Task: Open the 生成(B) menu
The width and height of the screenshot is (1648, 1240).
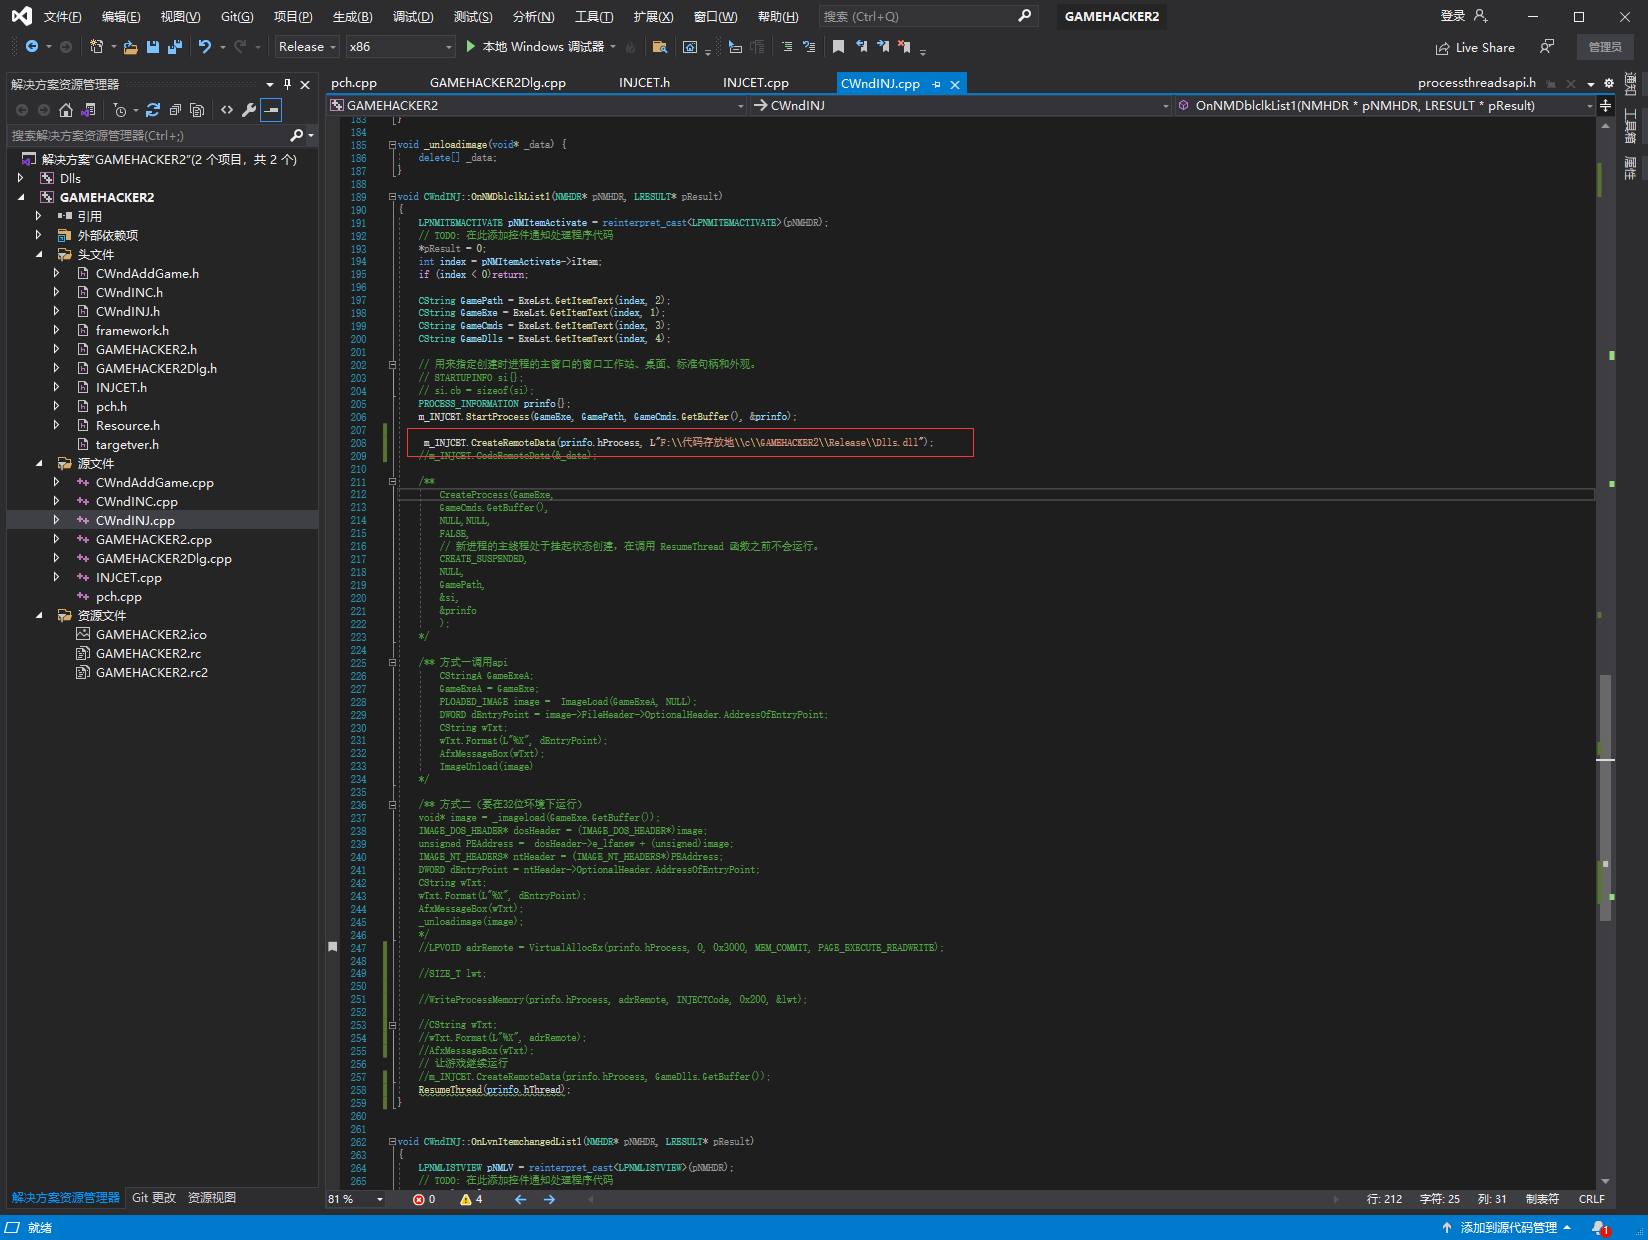Action: 352,16
